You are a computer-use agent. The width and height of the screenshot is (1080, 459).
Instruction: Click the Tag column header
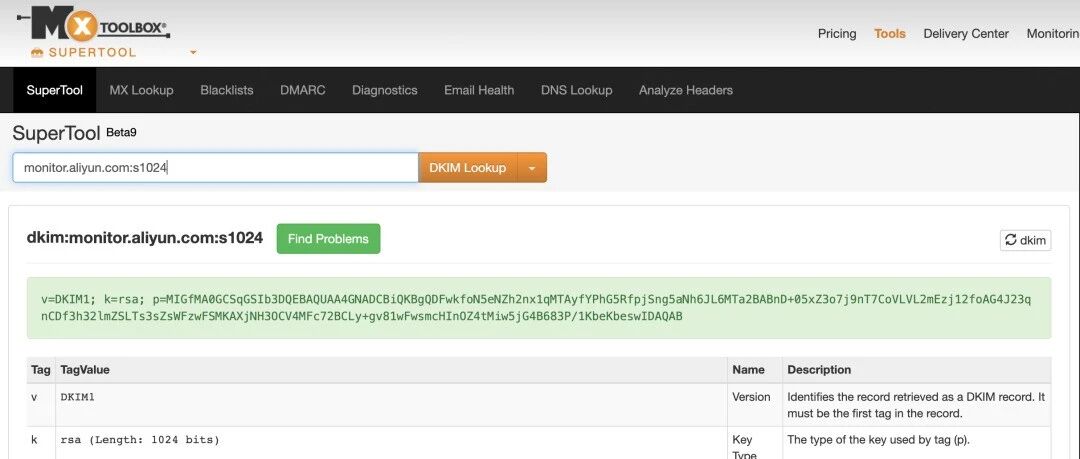[41, 370]
